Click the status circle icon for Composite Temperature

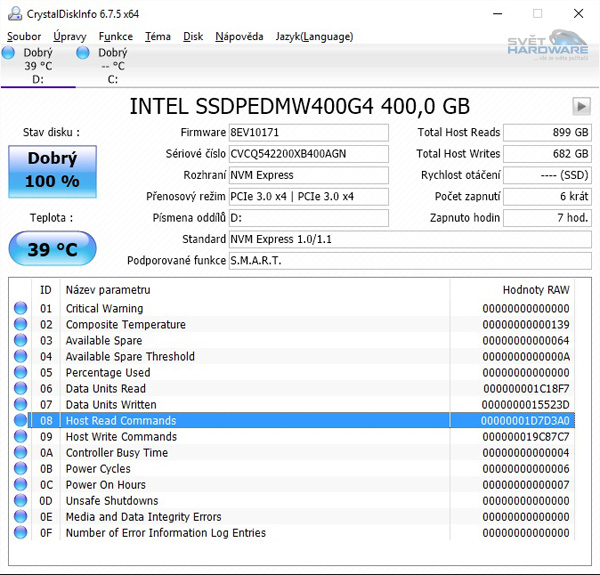(x=20, y=324)
